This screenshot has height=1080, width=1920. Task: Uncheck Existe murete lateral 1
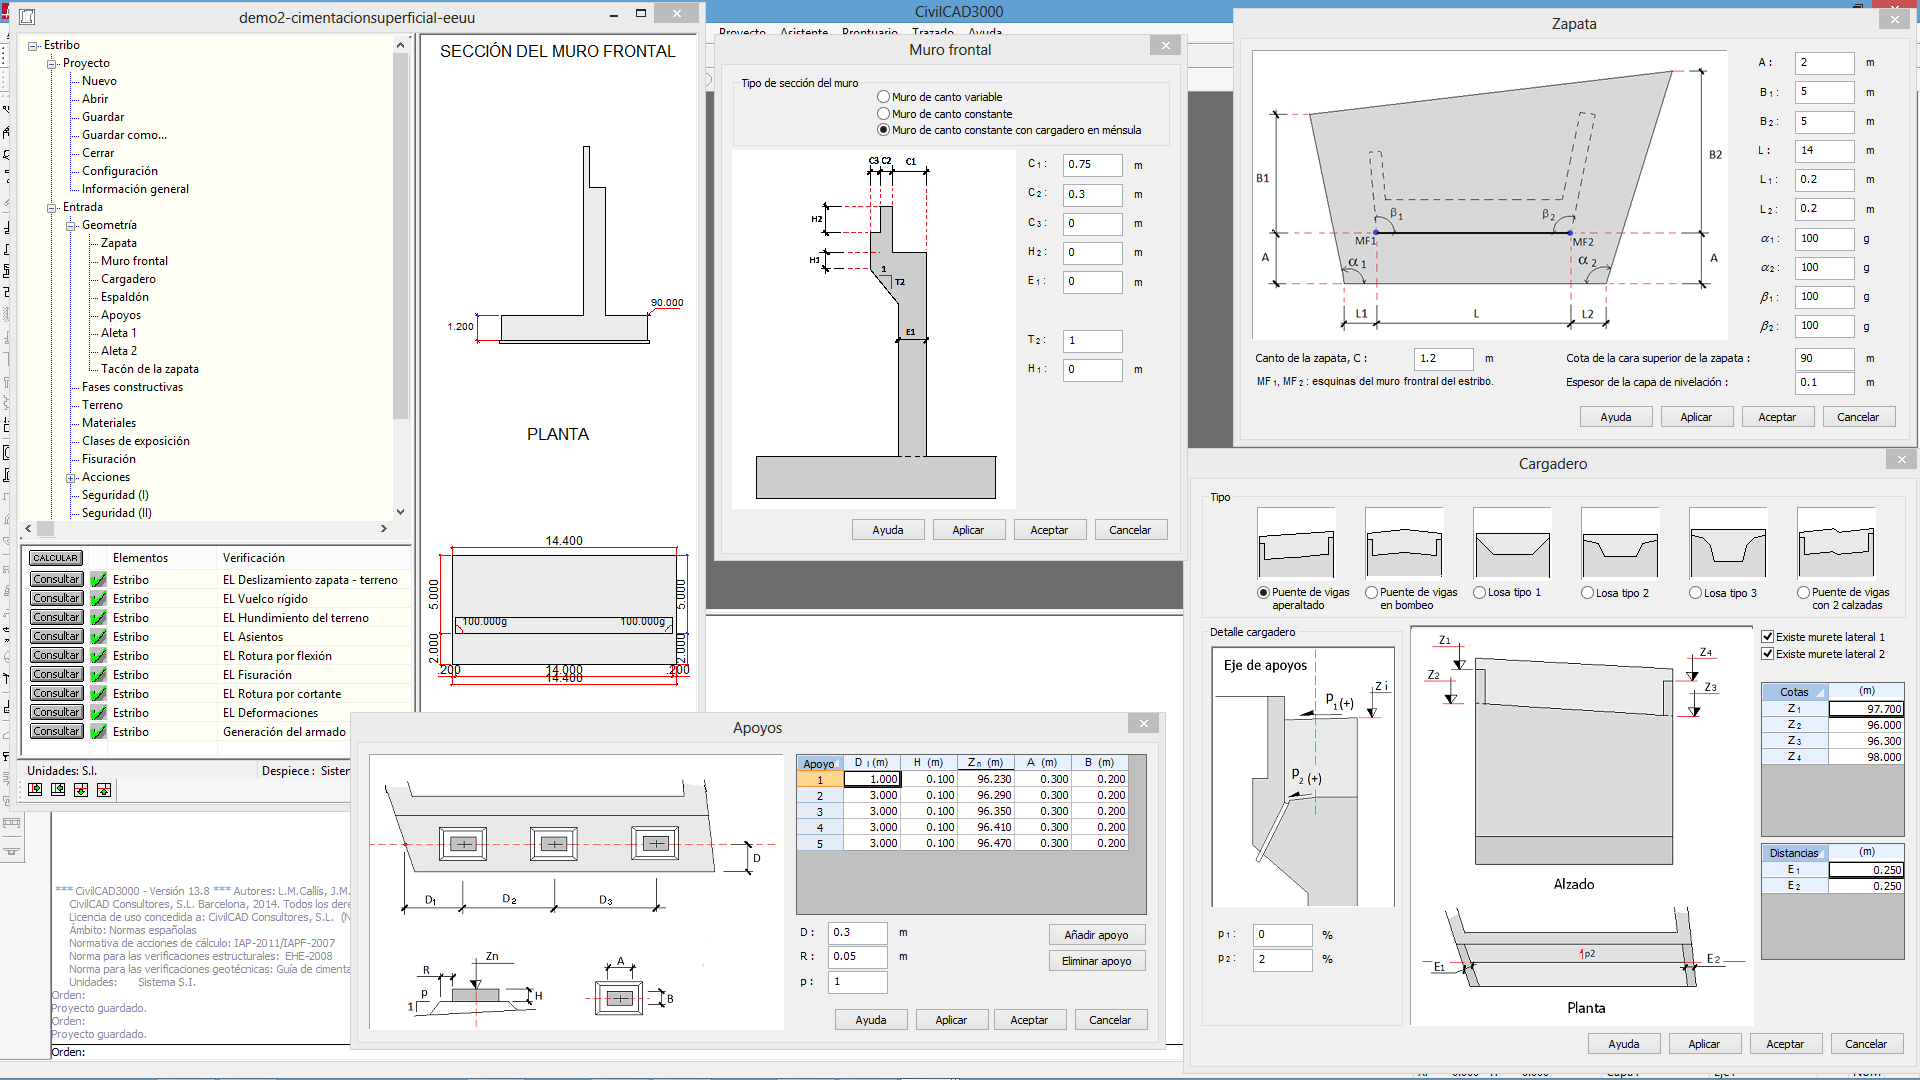point(1767,637)
